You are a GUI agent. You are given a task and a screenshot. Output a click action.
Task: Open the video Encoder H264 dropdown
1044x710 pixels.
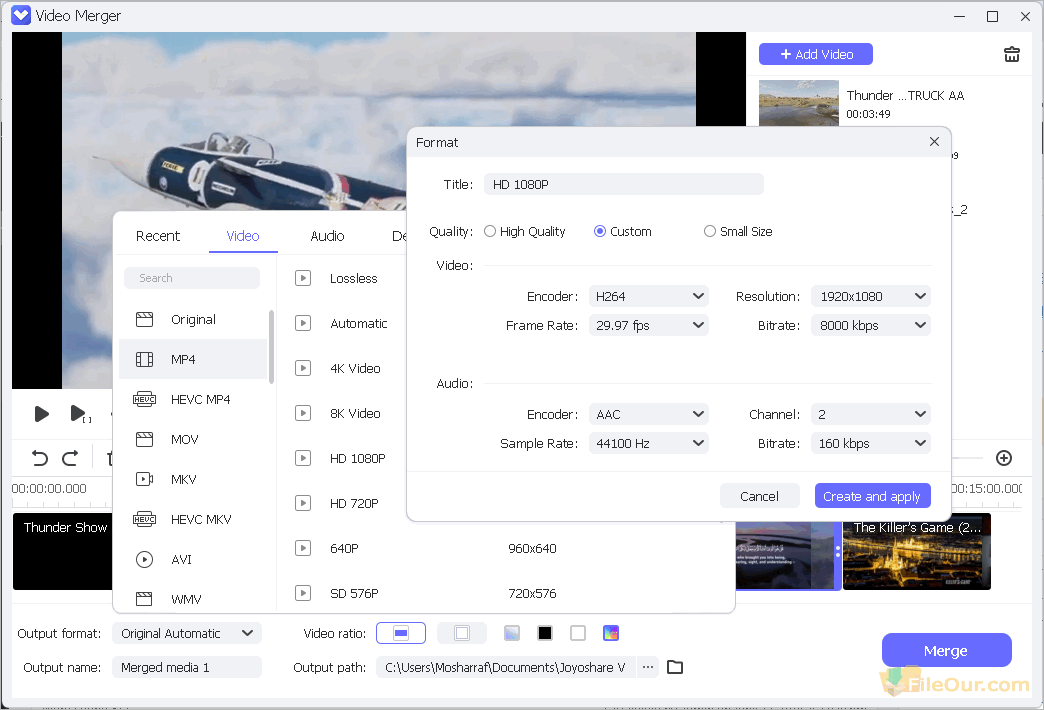648,296
